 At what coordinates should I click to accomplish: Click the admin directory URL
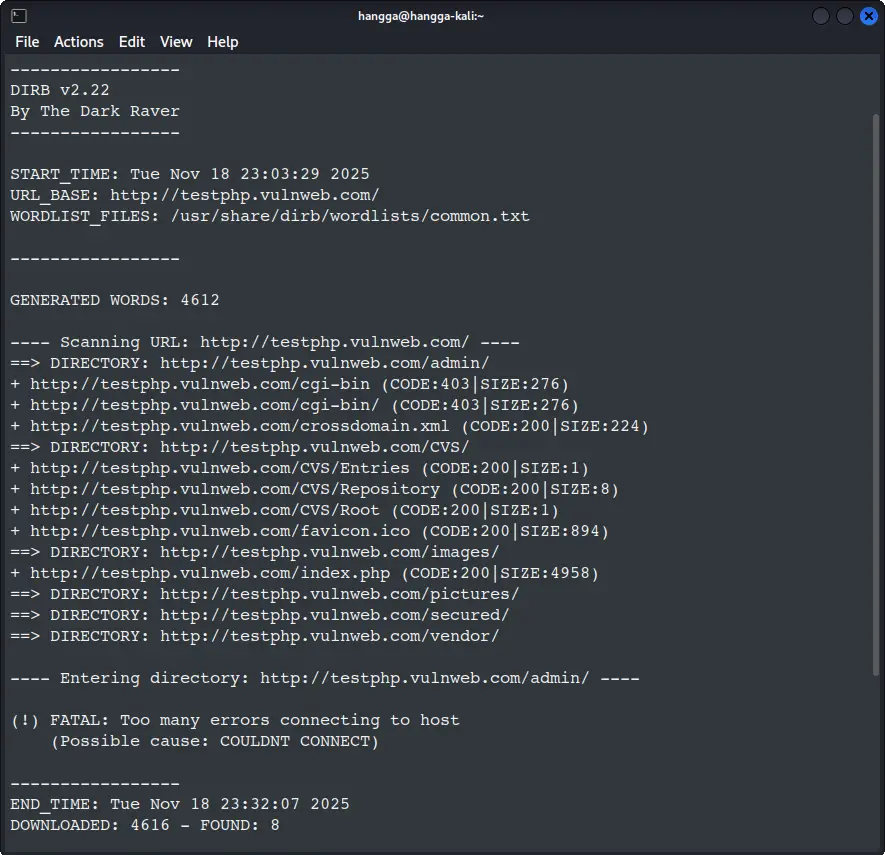pos(327,363)
